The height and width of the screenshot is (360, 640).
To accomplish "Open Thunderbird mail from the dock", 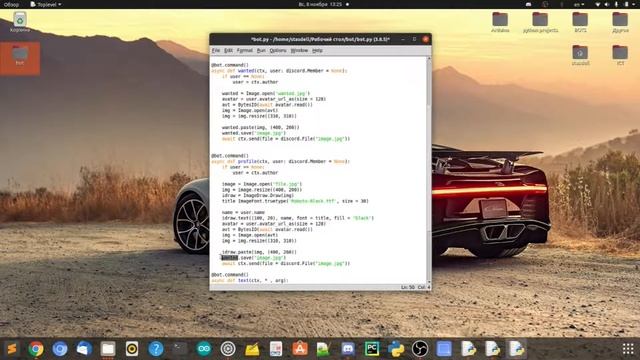I will [x=84, y=349].
